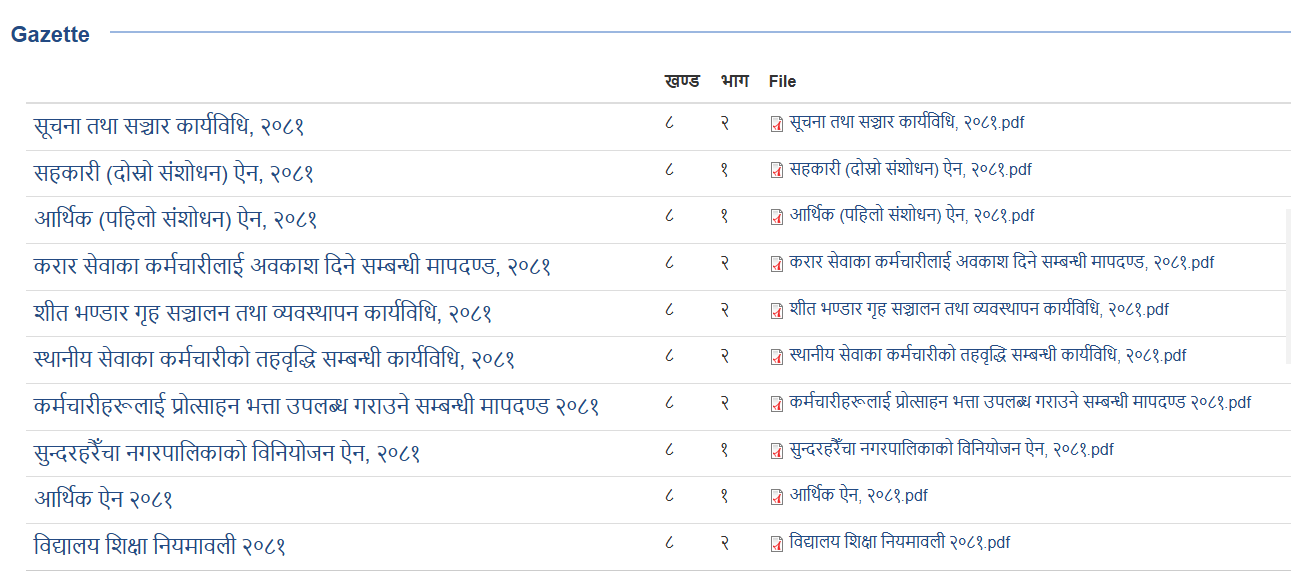Click the Gazette section heading

coord(50,35)
